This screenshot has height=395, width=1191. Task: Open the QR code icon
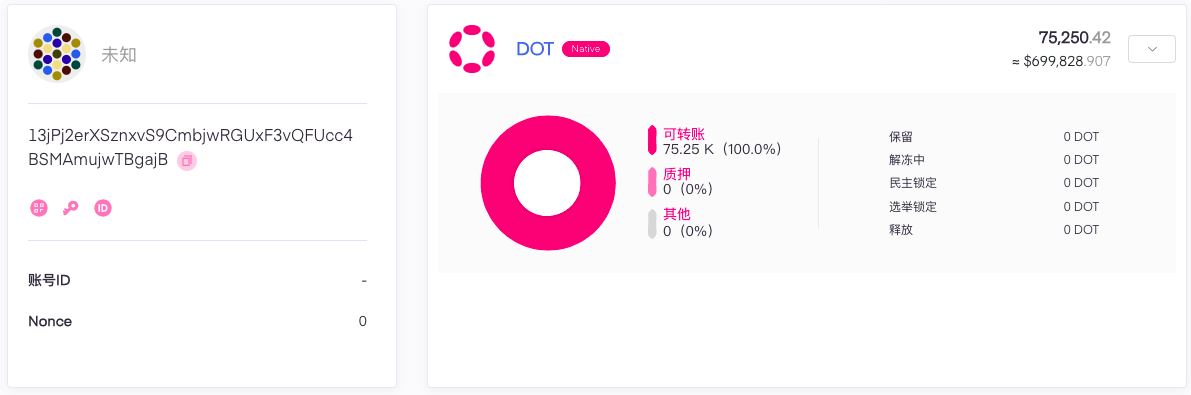point(39,207)
